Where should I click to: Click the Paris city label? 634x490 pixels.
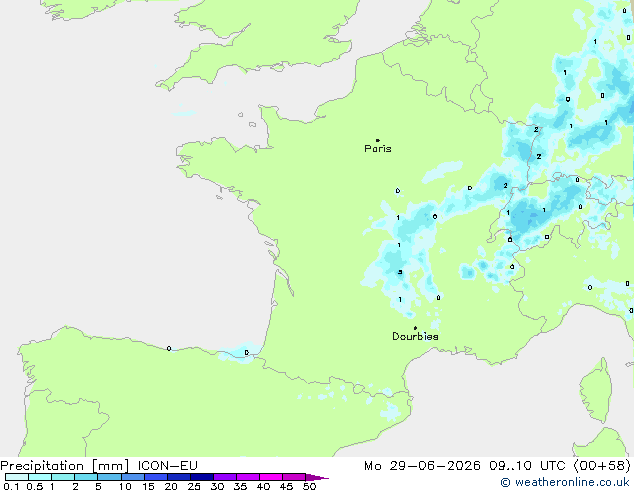378,149
